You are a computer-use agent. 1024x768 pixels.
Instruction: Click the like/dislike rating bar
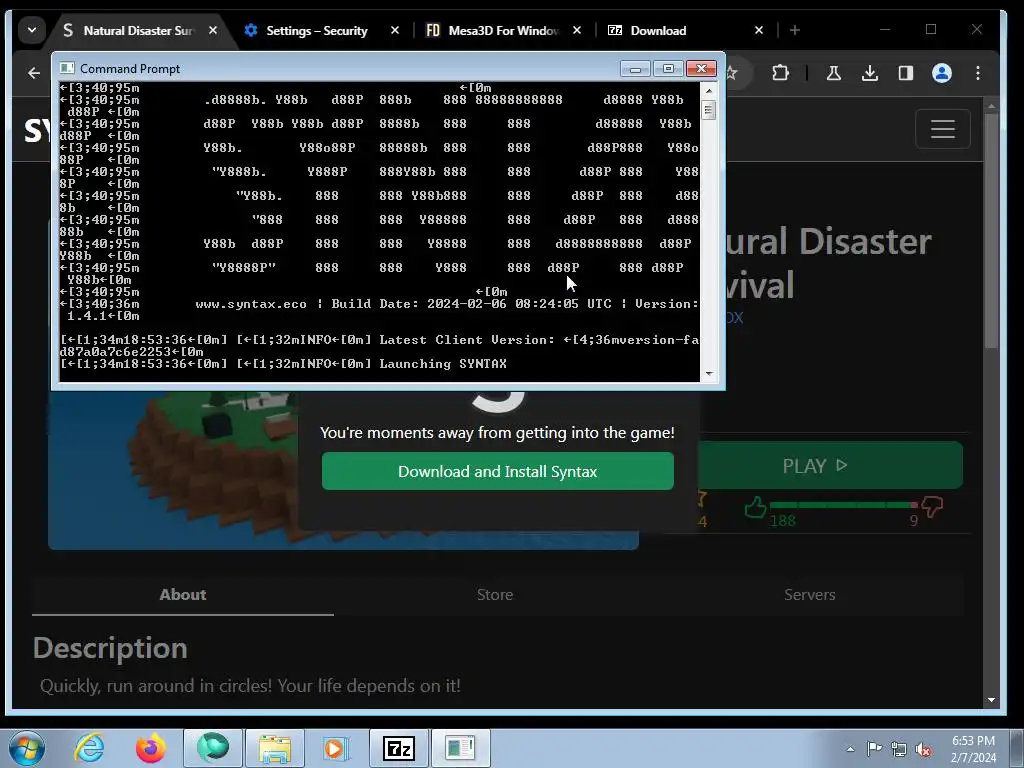843,505
